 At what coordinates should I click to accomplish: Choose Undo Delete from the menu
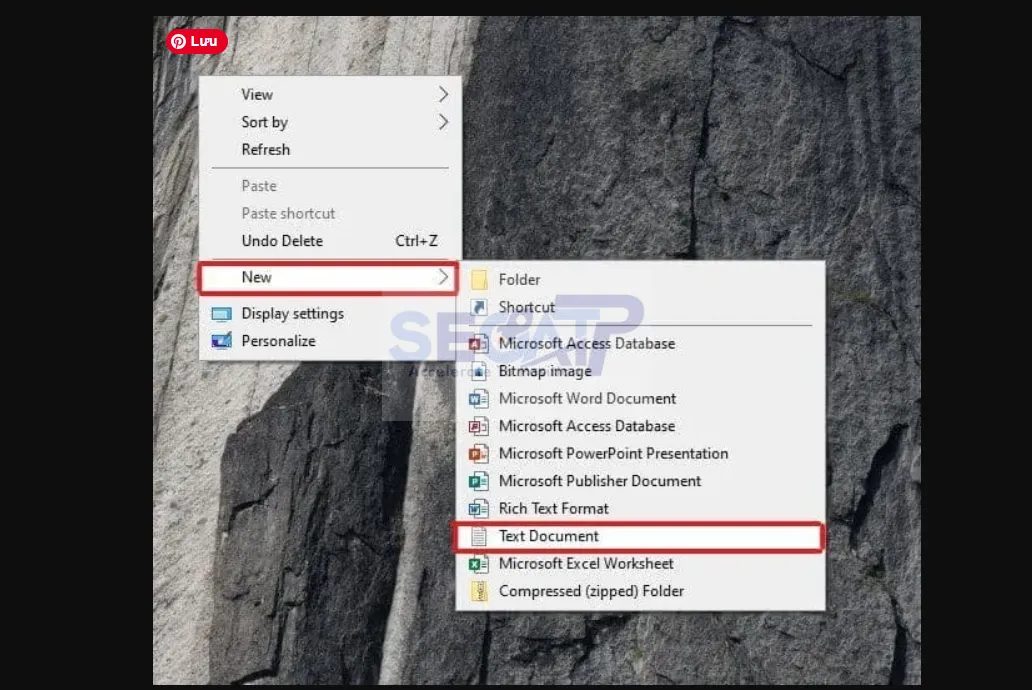coord(281,240)
